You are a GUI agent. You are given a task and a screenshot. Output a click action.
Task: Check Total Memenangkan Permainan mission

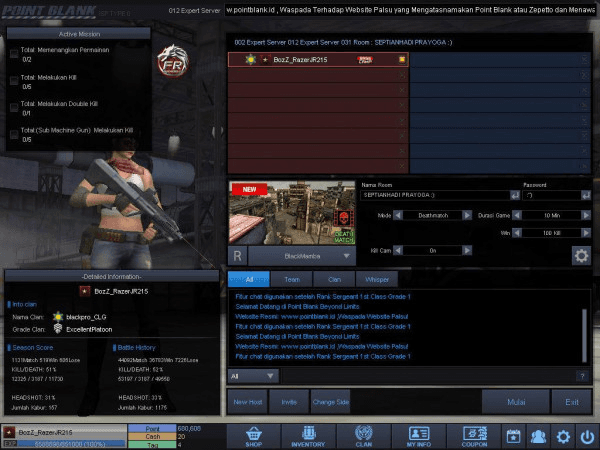[x=14, y=54]
